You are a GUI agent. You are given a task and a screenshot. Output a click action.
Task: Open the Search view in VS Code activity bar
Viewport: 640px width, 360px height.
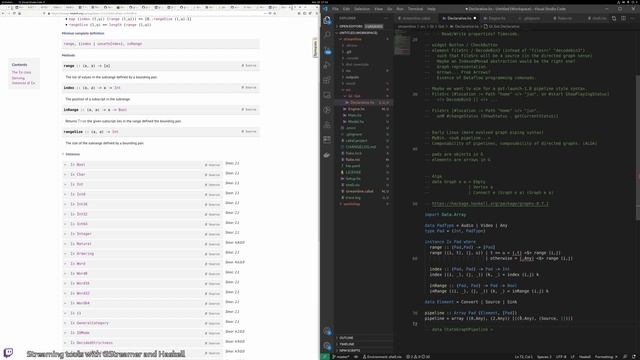point(327,35)
